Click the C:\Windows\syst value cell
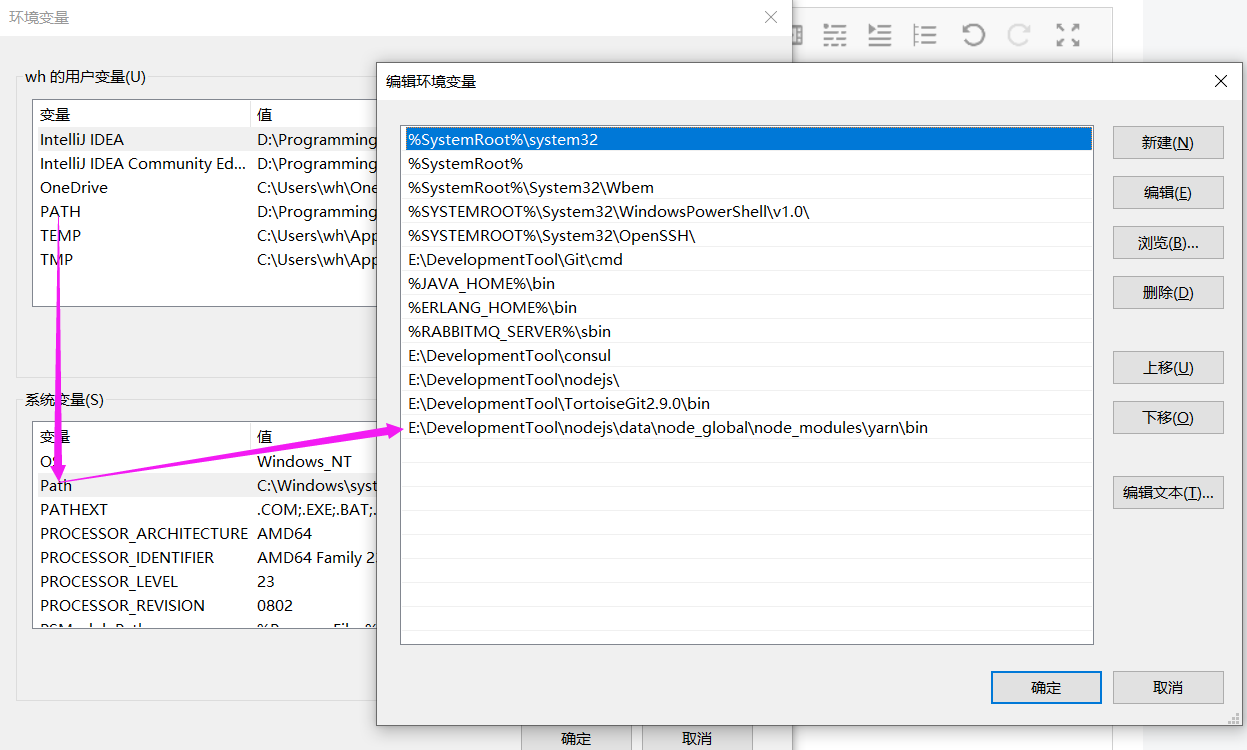Screen dimensions: 1247x750 click(316, 485)
